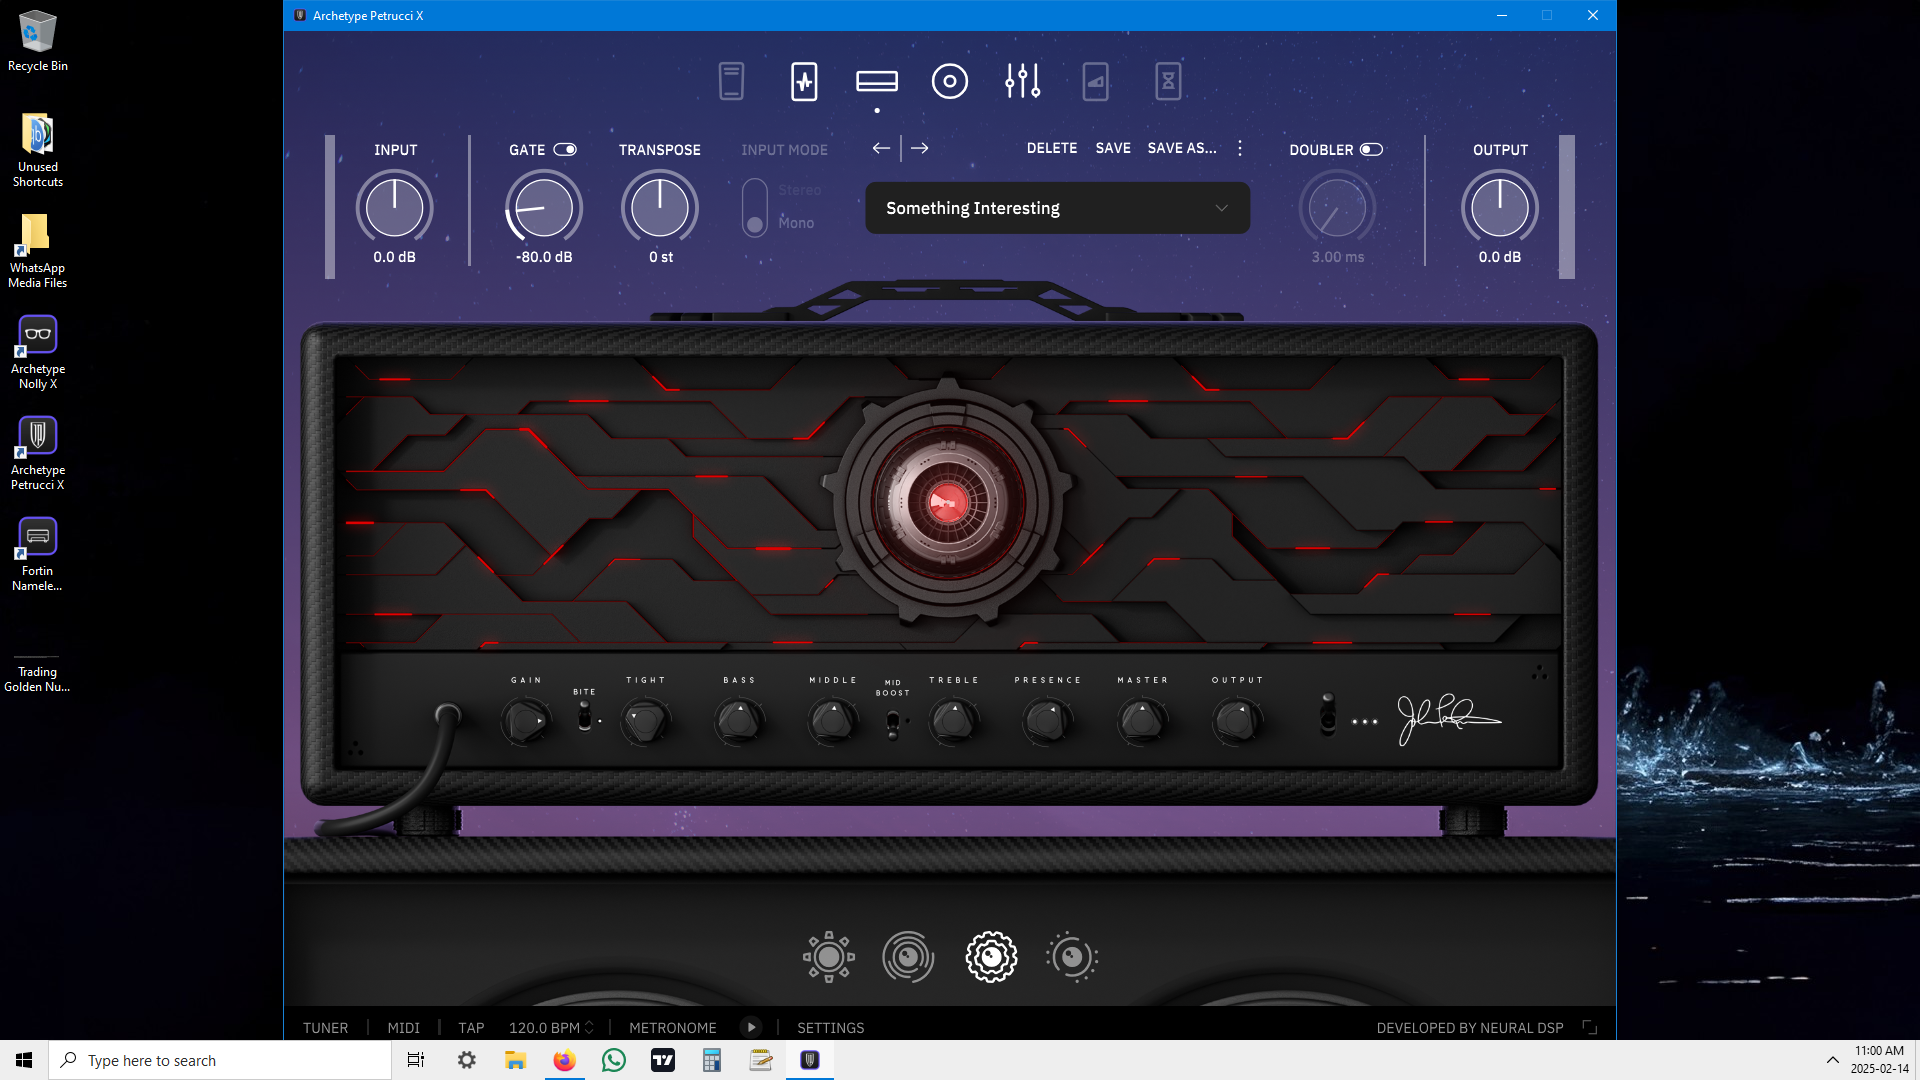Screen dimensions: 1920x1080
Task: Click the amp BASS knob
Action: tap(739, 721)
